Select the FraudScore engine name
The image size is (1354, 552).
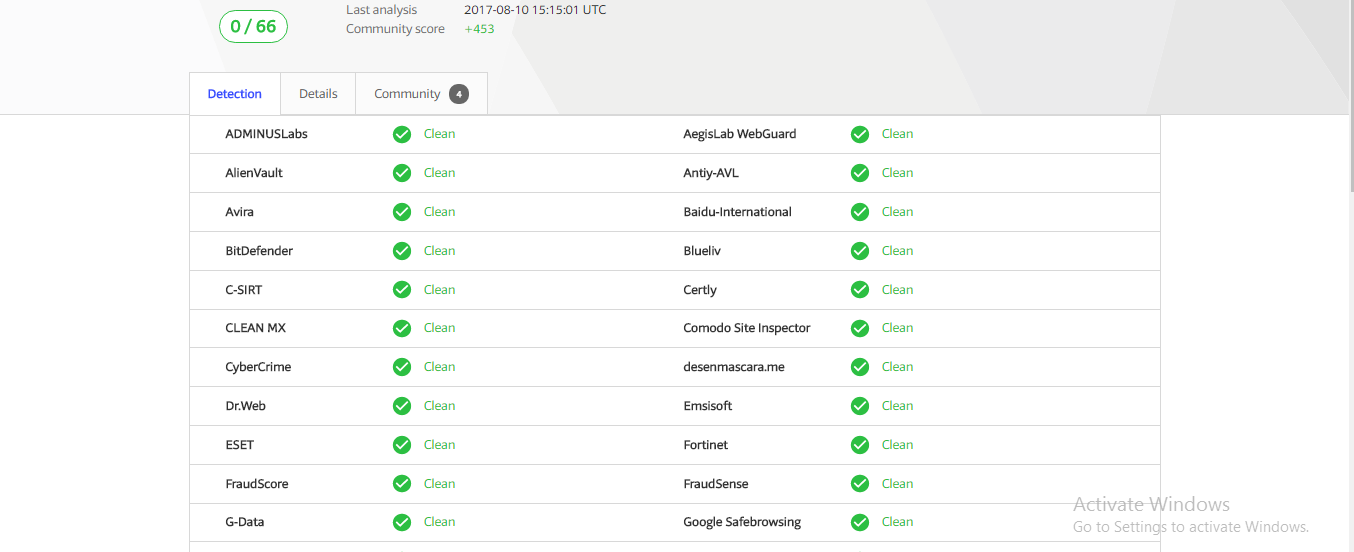(257, 484)
